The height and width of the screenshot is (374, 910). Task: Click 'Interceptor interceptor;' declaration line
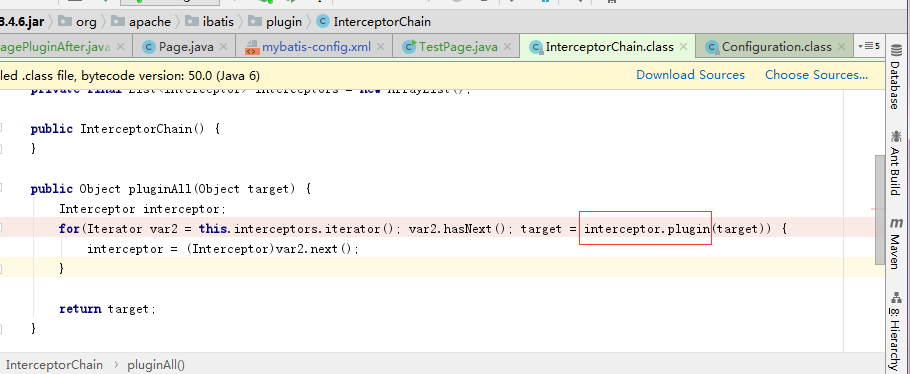(x=143, y=209)
